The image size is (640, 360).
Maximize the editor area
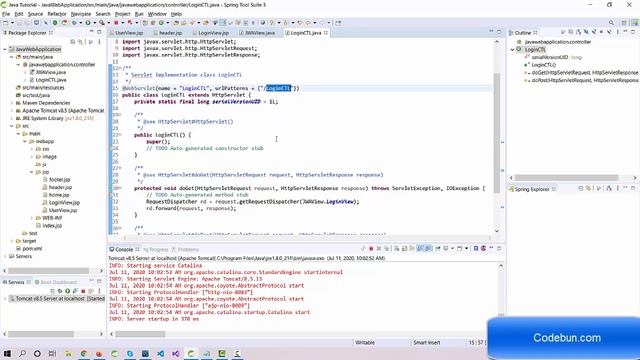pyautogui.click(x=499, y=32)
